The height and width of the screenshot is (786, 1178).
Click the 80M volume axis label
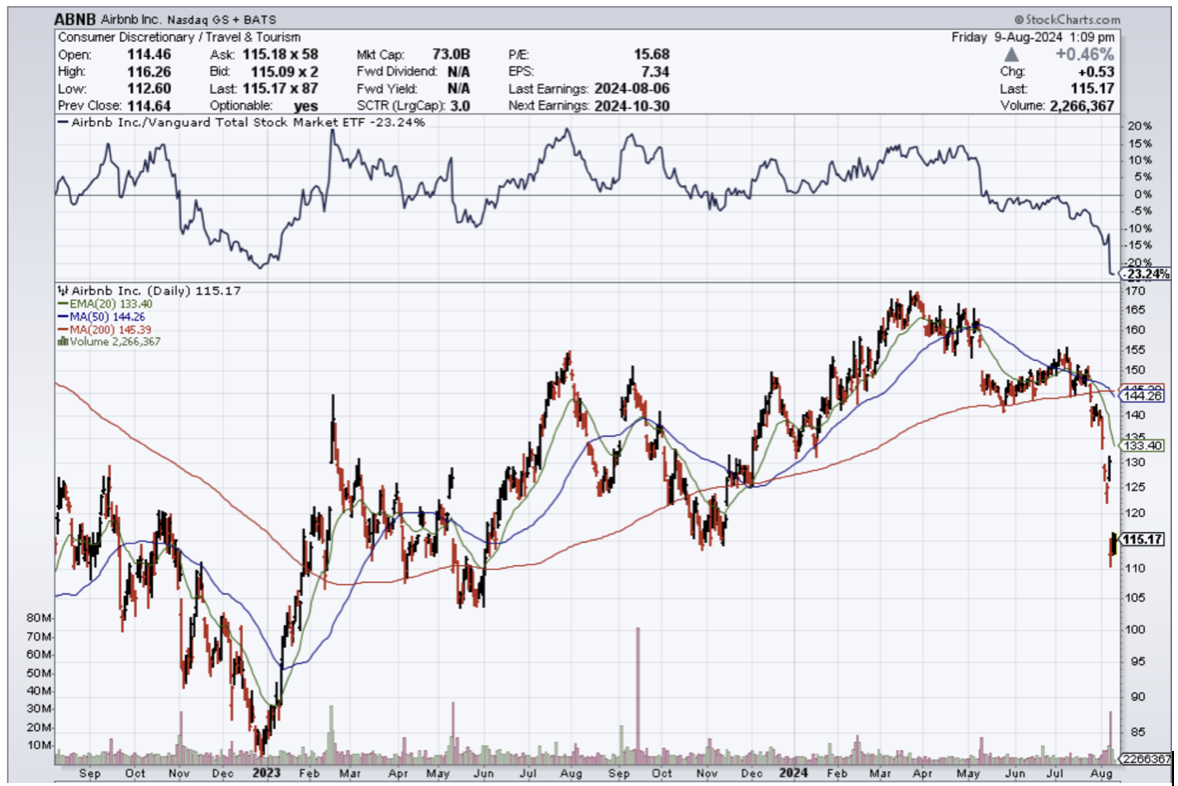pos(39,618)
